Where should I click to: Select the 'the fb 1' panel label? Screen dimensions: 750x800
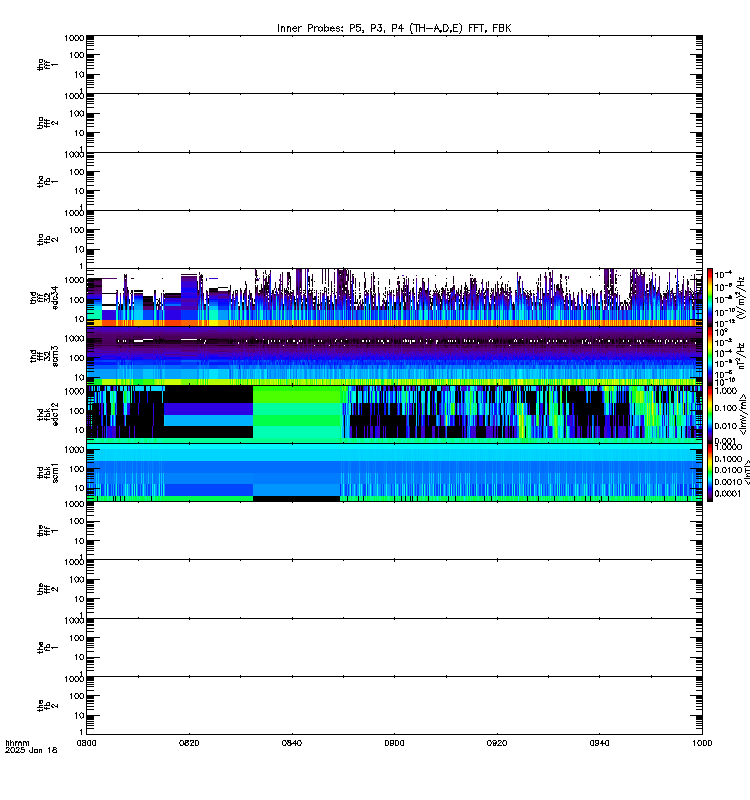47,648
